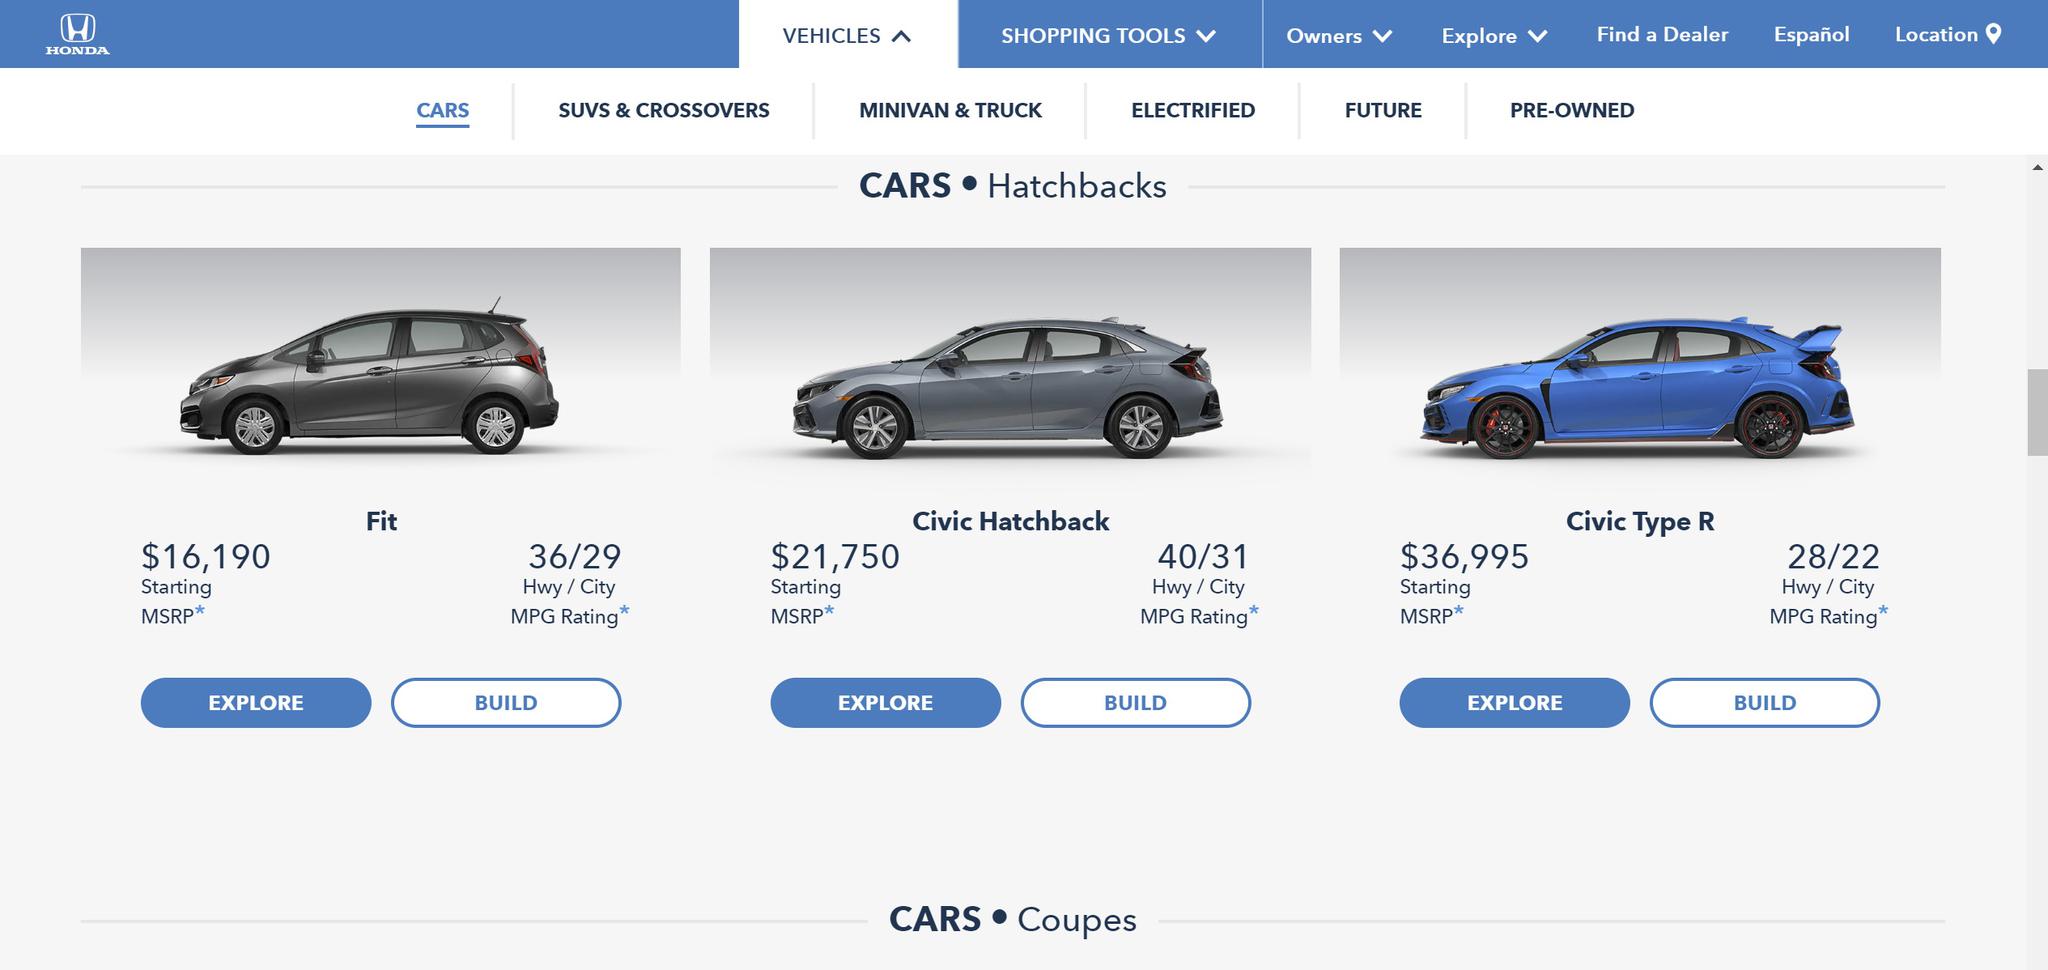The width and height of the screenshot is (2048, 970).
Task: Explore the Honda Fit
Action: pyautogui.click(x=256, y=703)
